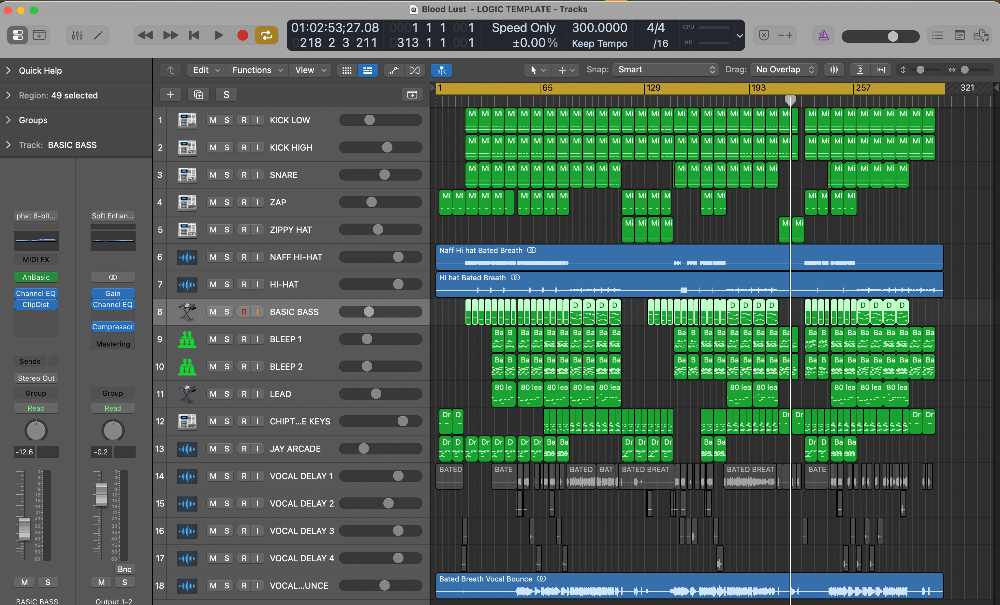Screen dimensions: 1000x605
Task: Open the Note Pads icon
Action: click(959, 35)
